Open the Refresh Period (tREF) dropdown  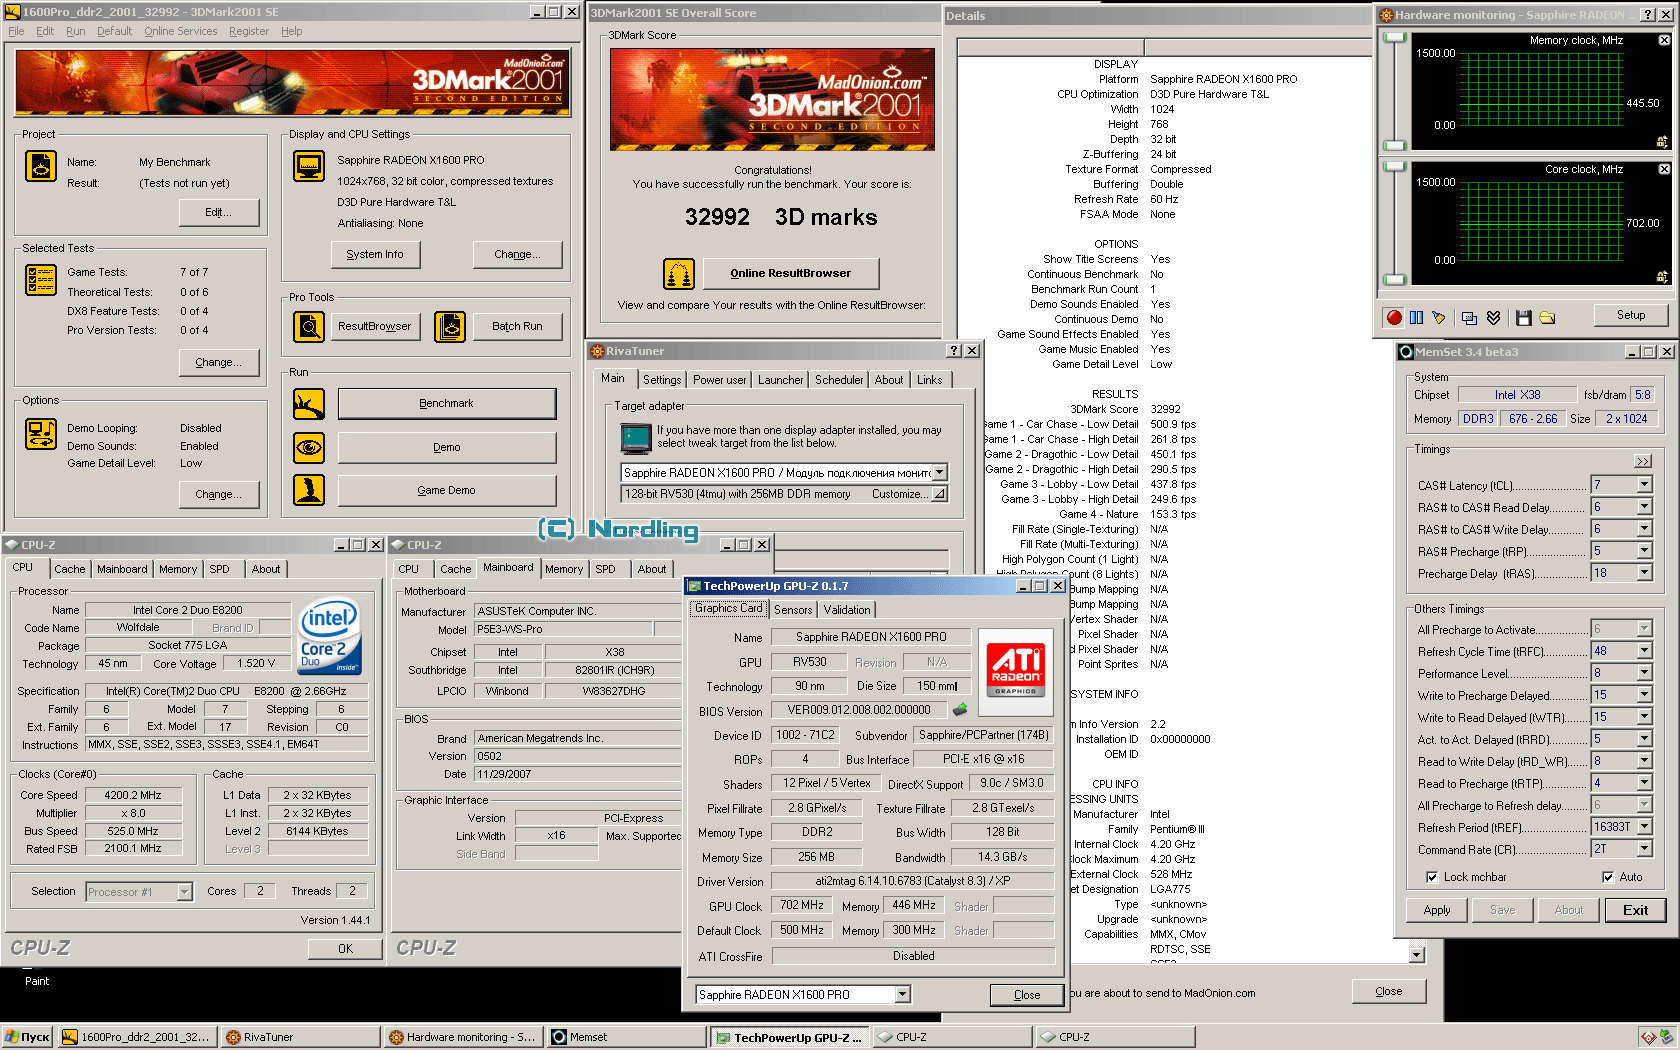[1644, 827]
